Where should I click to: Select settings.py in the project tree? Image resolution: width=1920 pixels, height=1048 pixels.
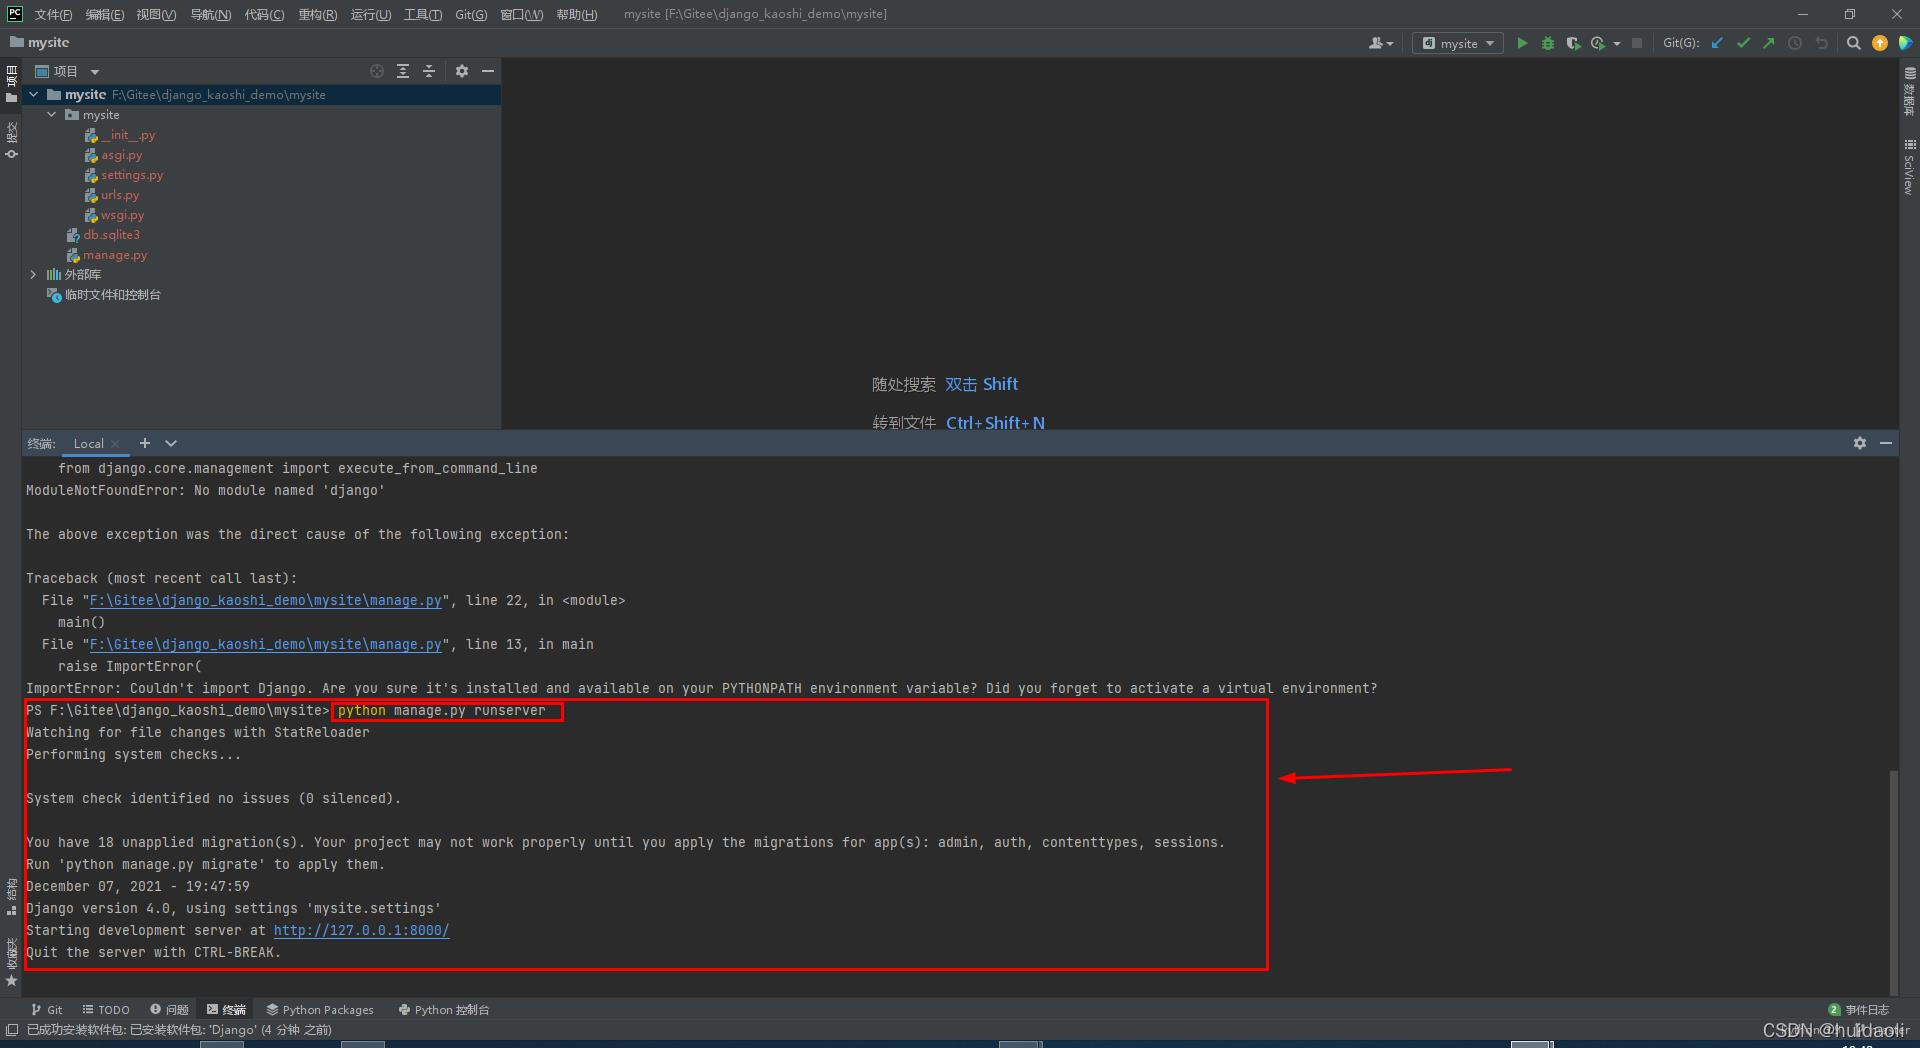point(131,174)
